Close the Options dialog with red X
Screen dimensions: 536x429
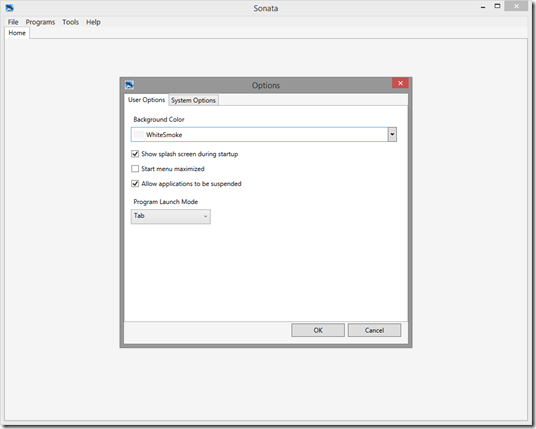coord(400,83)
